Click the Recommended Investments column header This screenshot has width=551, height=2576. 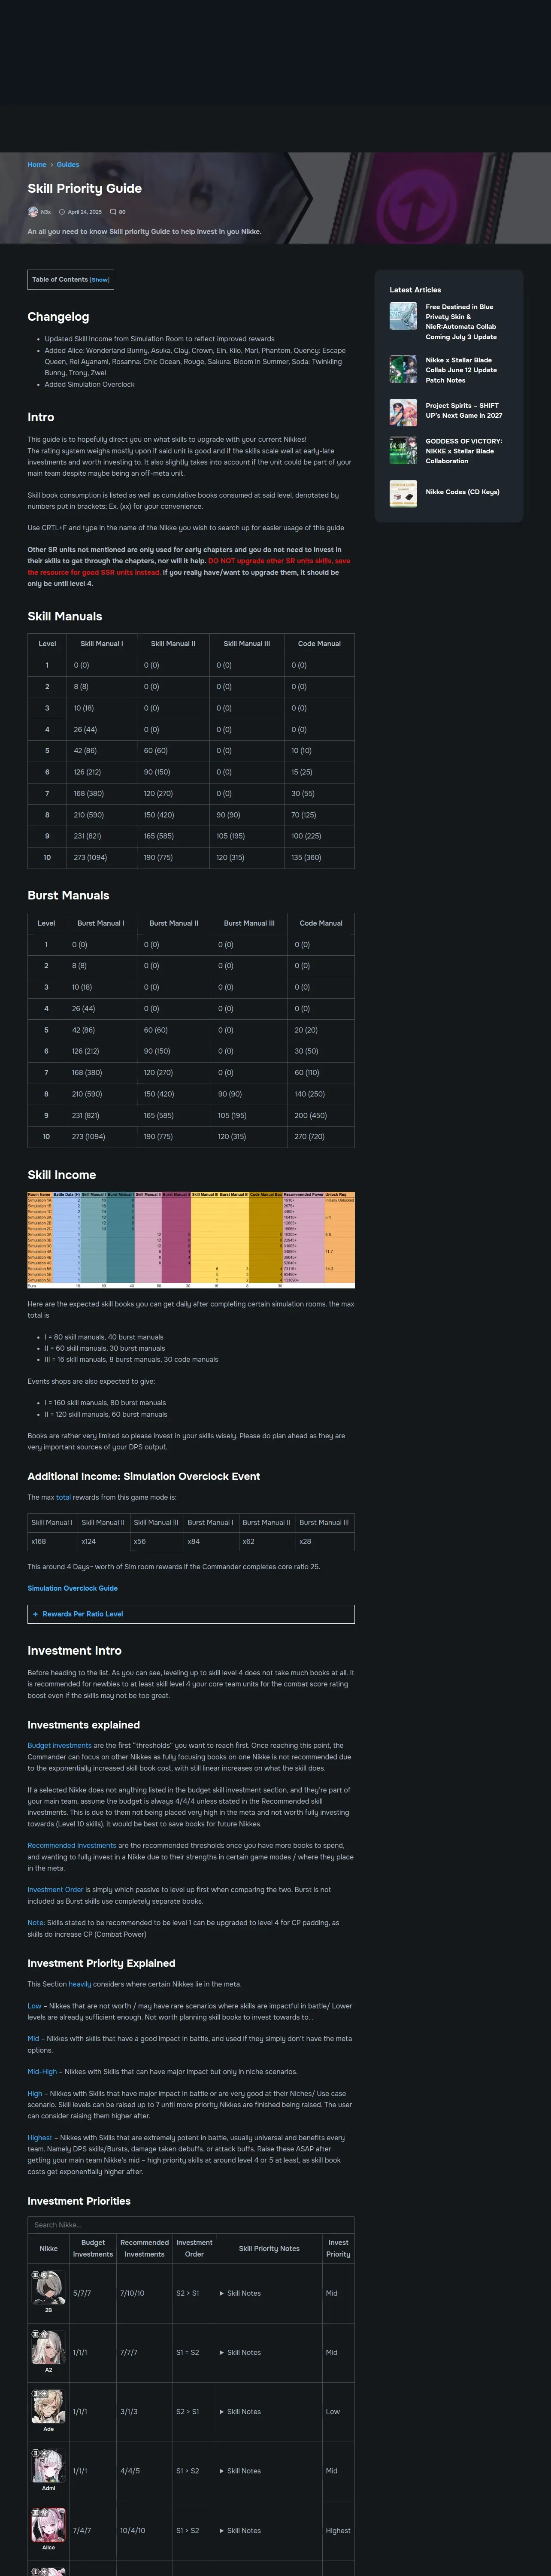click(x=144, y=2248)
